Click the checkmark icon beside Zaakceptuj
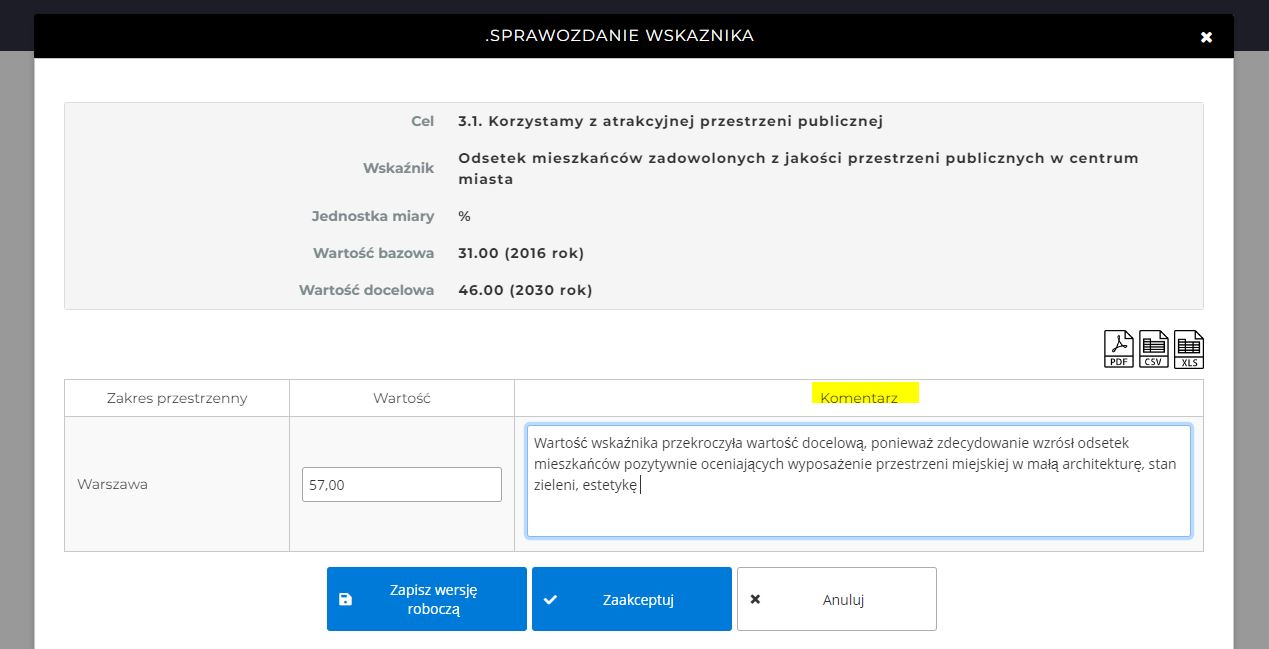1269x649 pixels. (x=550, y=599)
